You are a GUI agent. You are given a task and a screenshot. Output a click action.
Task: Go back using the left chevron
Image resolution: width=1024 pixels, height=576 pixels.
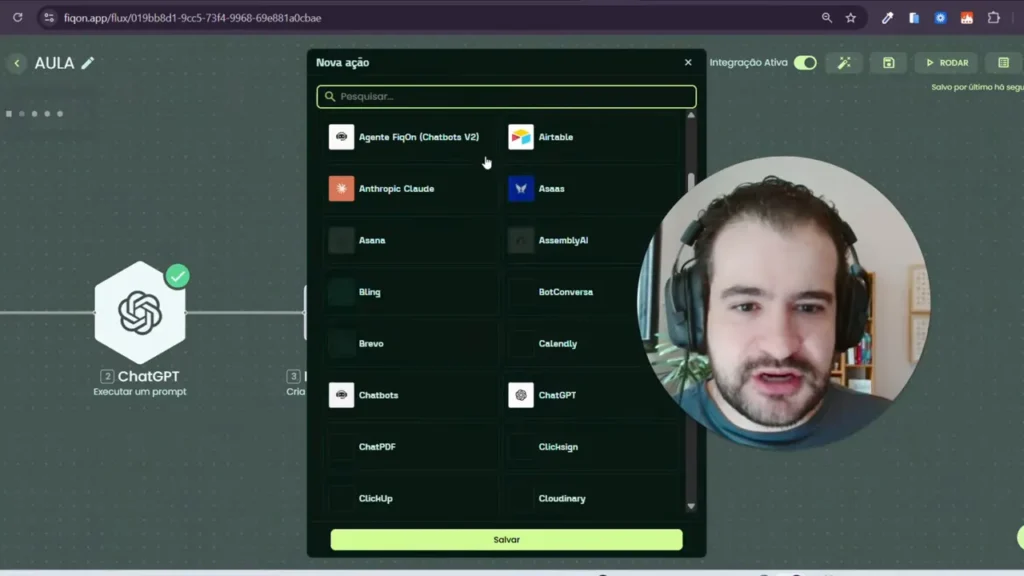pyautogui.click(x=17, y=63)
